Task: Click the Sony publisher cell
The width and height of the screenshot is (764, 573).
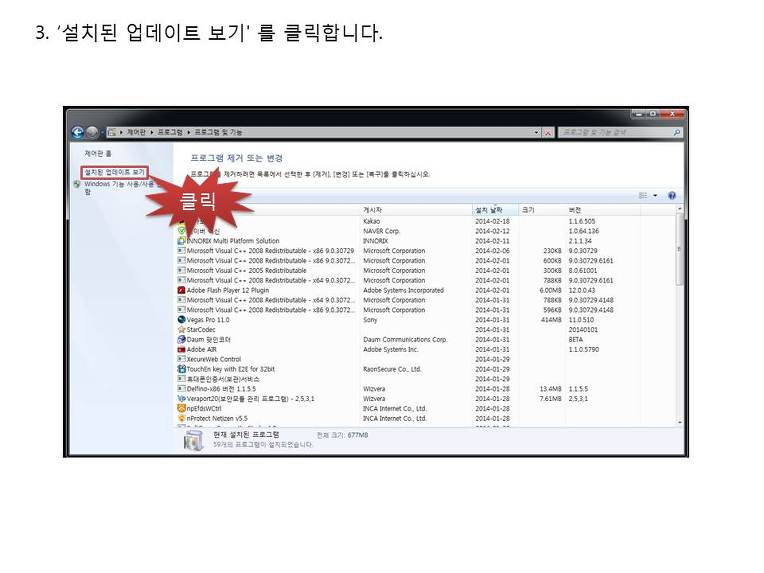Action: click(x=370, y=320)
